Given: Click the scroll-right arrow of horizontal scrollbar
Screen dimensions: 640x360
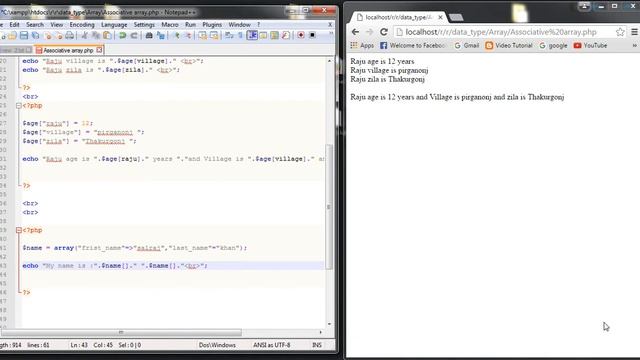Looking at the screenshot, I should click(320, 332).
